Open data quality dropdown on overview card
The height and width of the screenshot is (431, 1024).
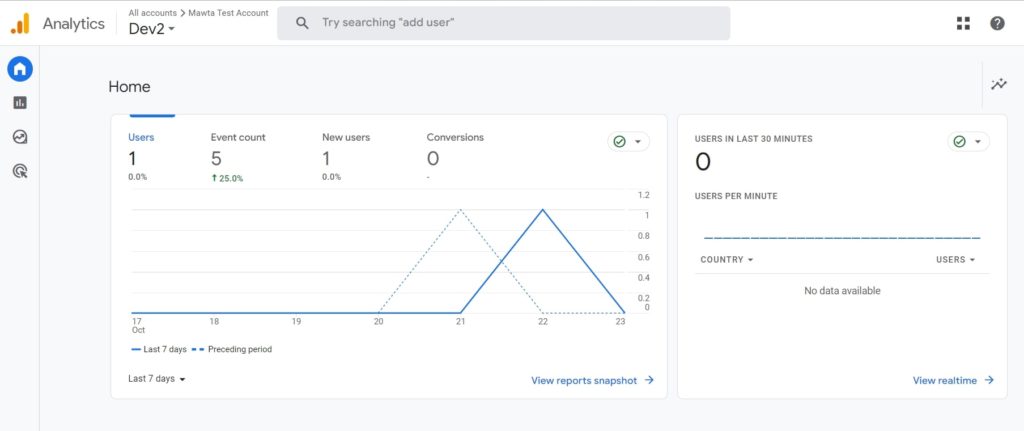(x=628, y=142)
